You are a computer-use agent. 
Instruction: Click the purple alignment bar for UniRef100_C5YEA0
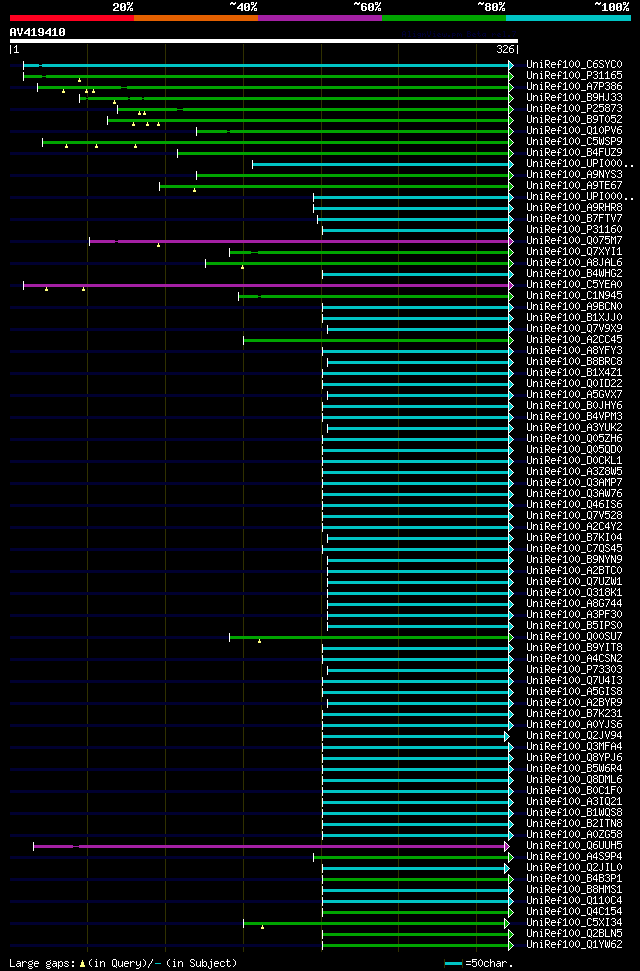[x=268, y=285]
